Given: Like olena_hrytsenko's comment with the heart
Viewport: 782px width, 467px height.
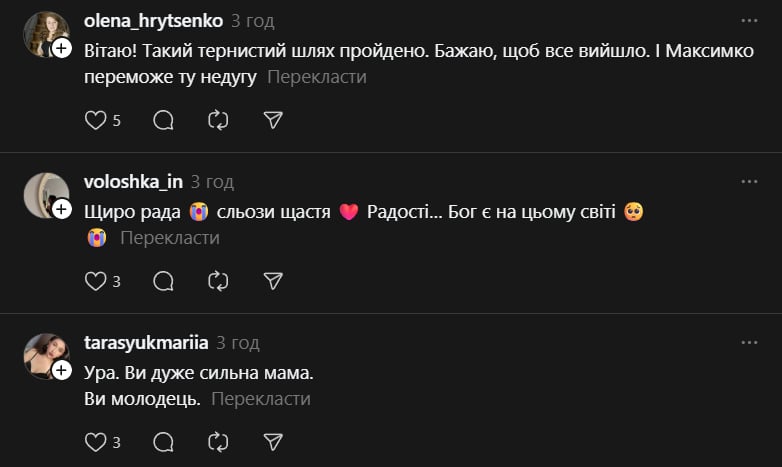Looking at the screenshot, I should (95, 120).
